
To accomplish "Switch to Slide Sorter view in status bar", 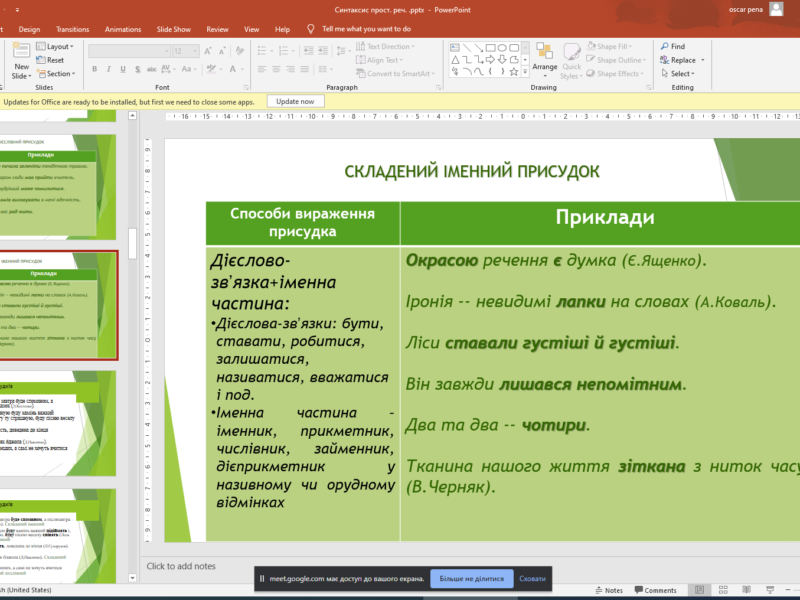I will coord(721,590).
